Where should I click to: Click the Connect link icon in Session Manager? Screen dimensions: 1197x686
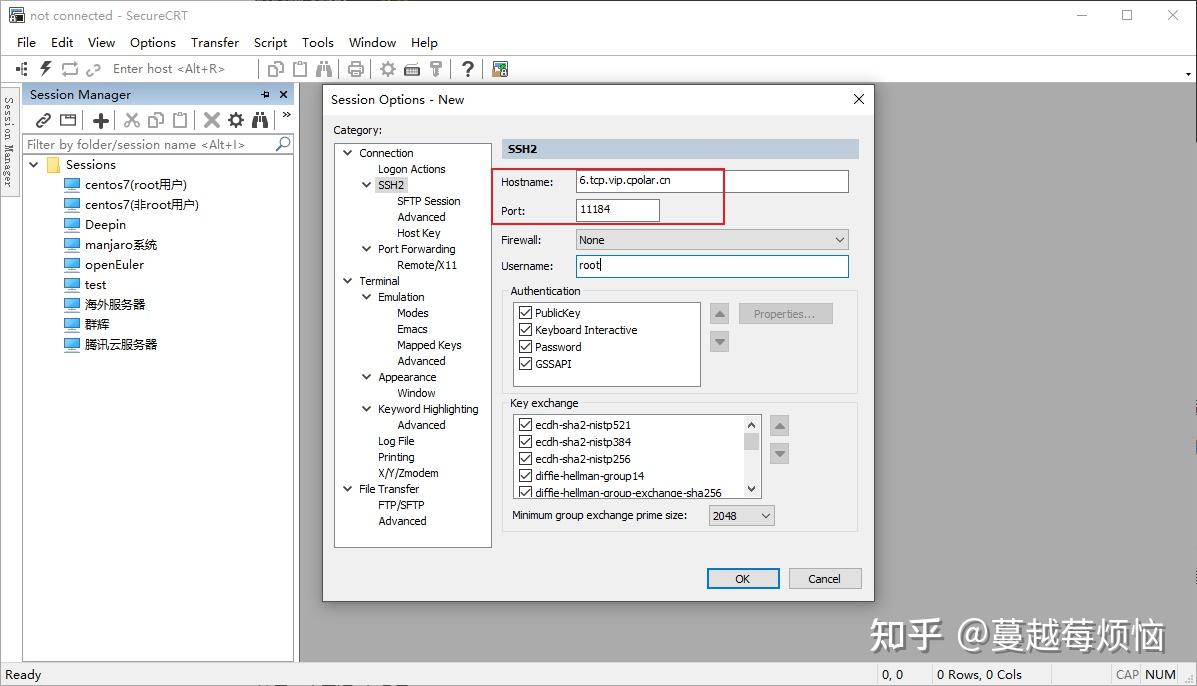[44, 119]
